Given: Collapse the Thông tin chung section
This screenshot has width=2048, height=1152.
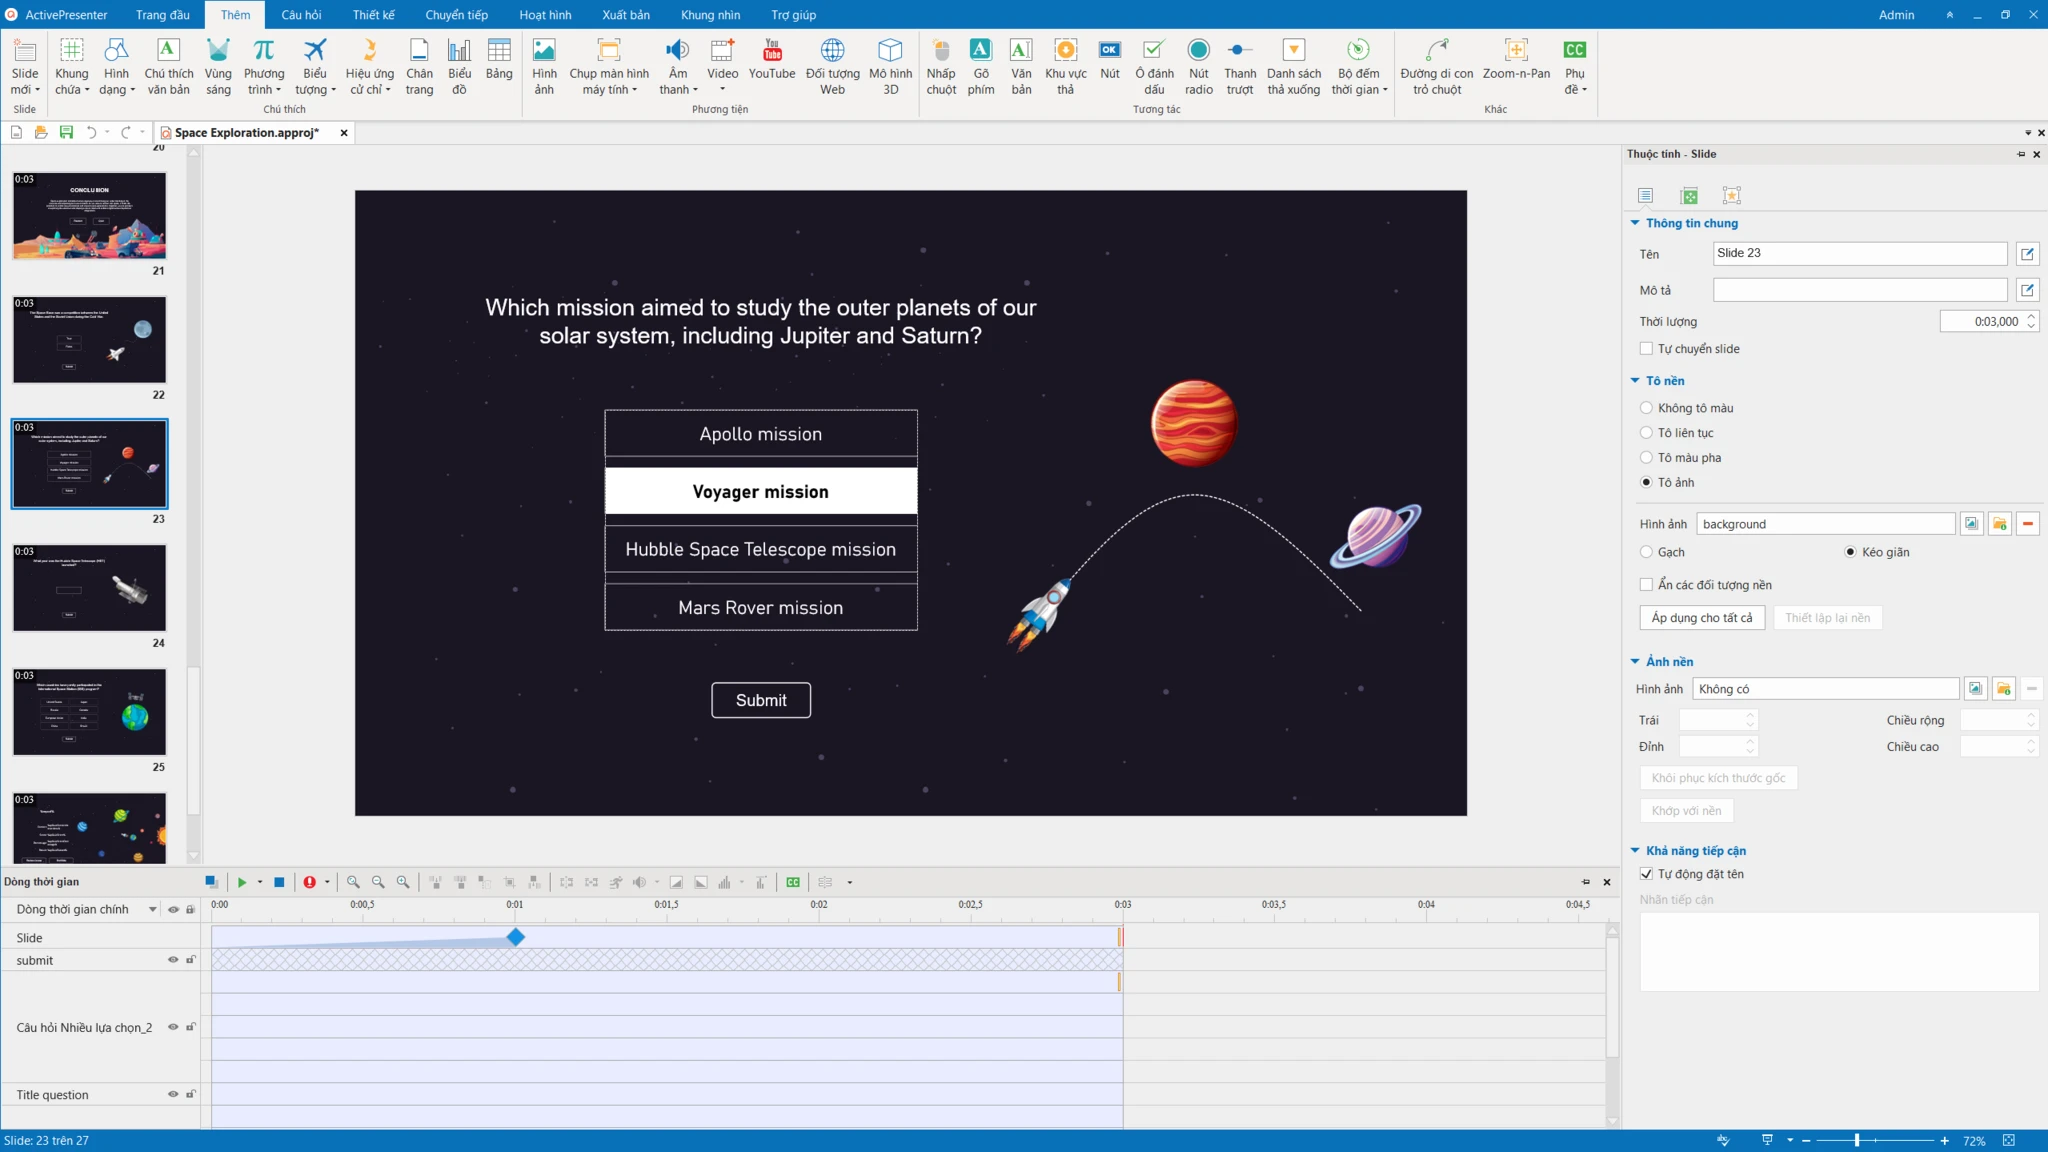Looking at the screenshot, I should point(1635,223).
